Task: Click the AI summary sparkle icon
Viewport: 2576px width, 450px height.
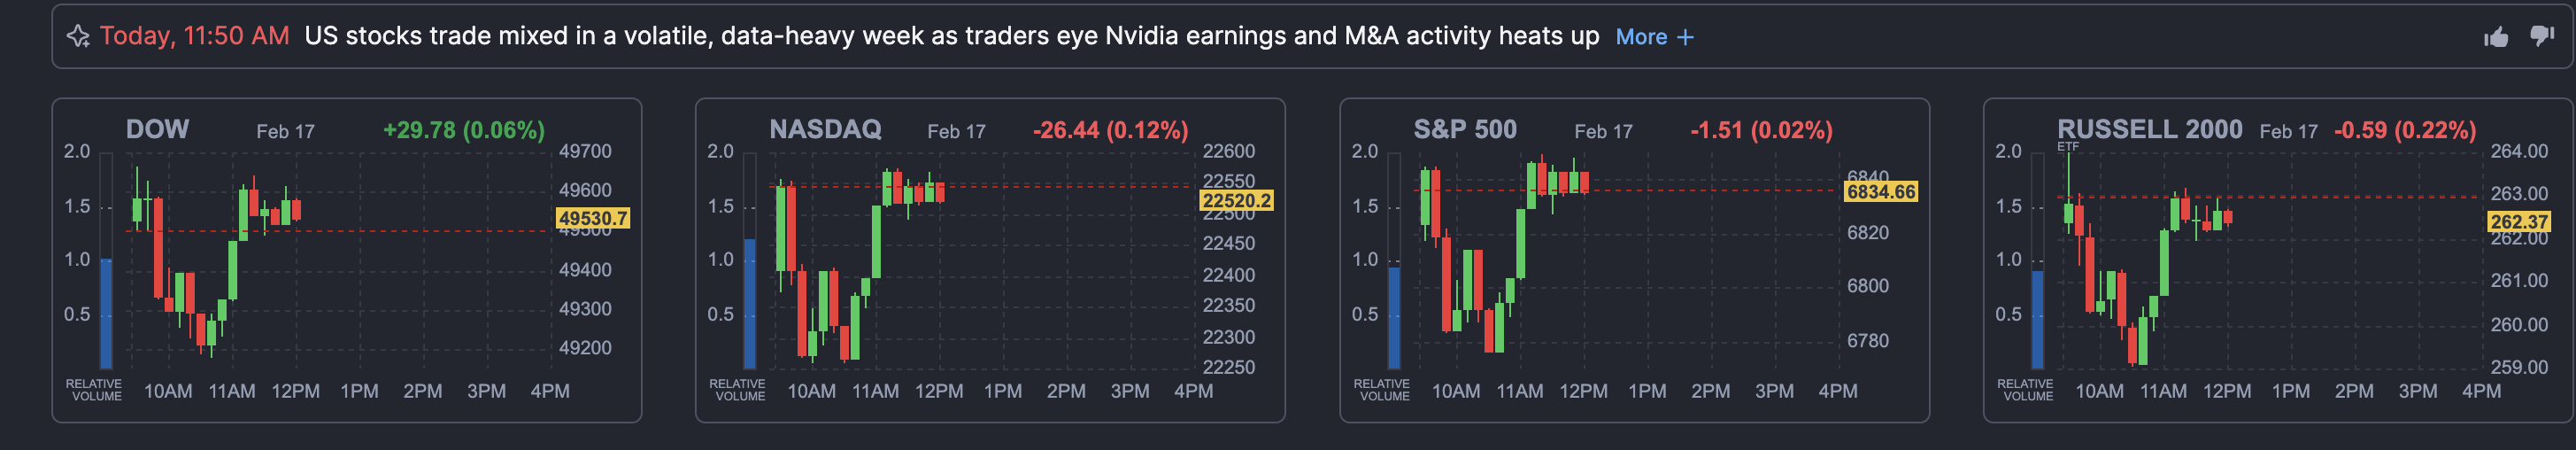Action: (78, 37)
